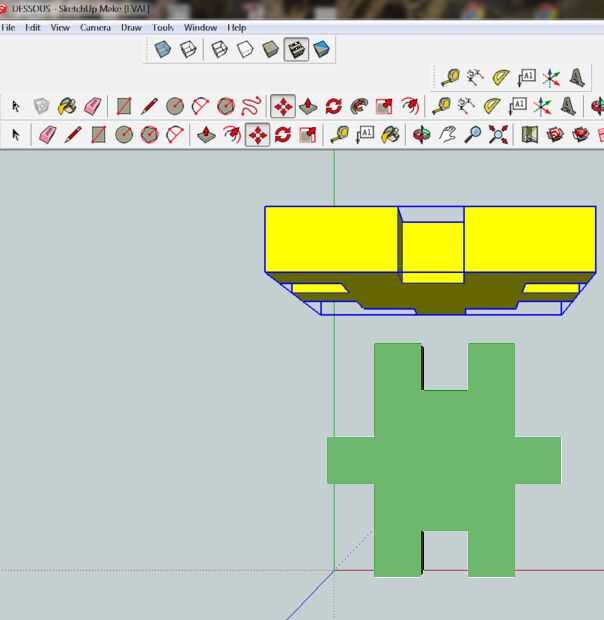Click the Zoom Extents tool
Image resolution: width=604 pixels, height=620 pixels.
point(498,135)
